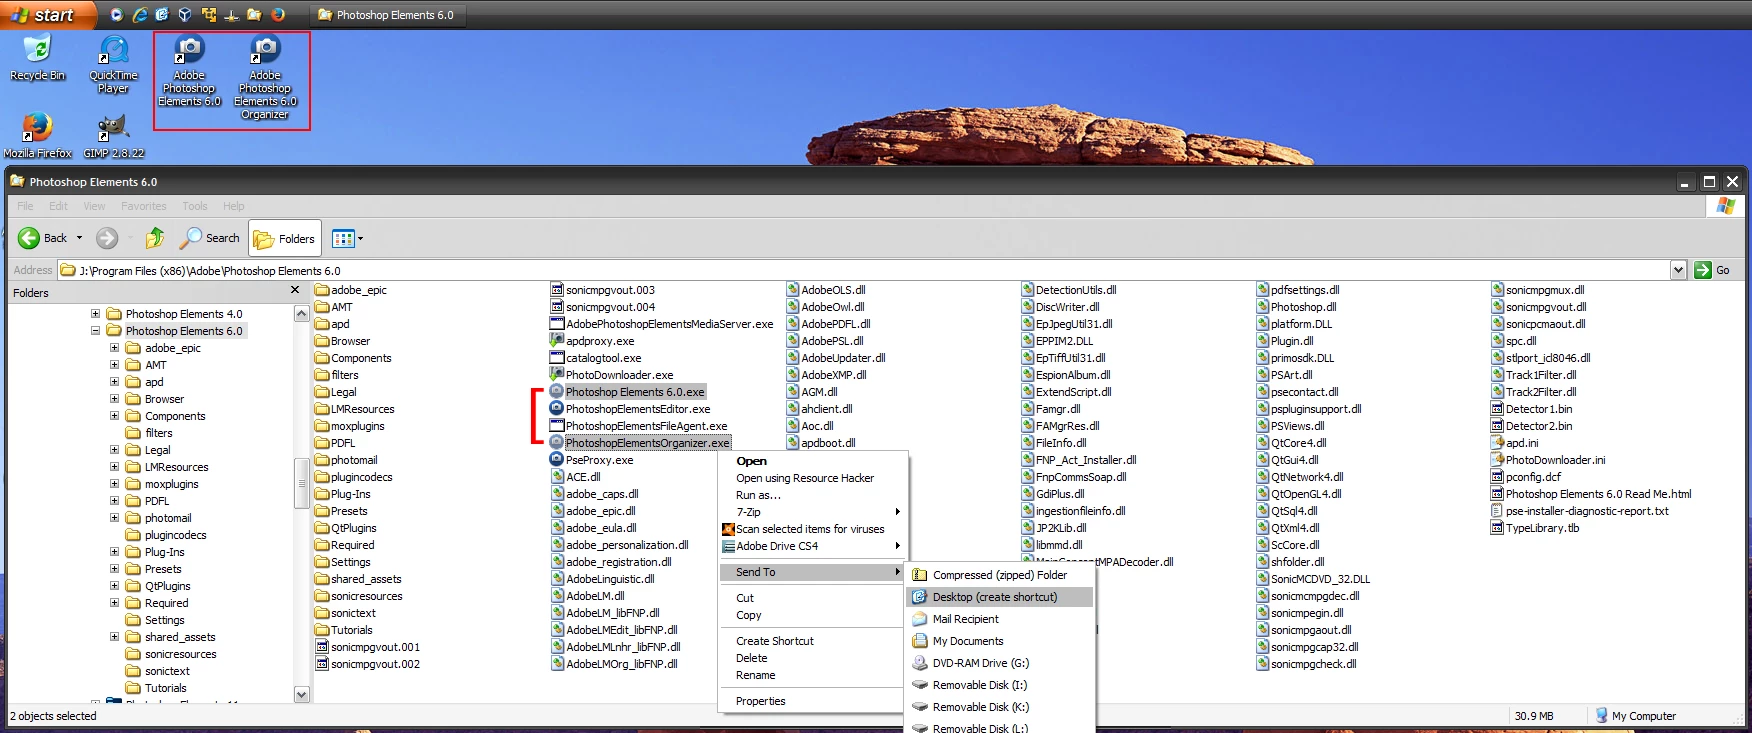Select the Adobe Photoshop Elements 6.0 desktop shortcut
This screenshot has height=733, width=1752.
tap(189, 71)
